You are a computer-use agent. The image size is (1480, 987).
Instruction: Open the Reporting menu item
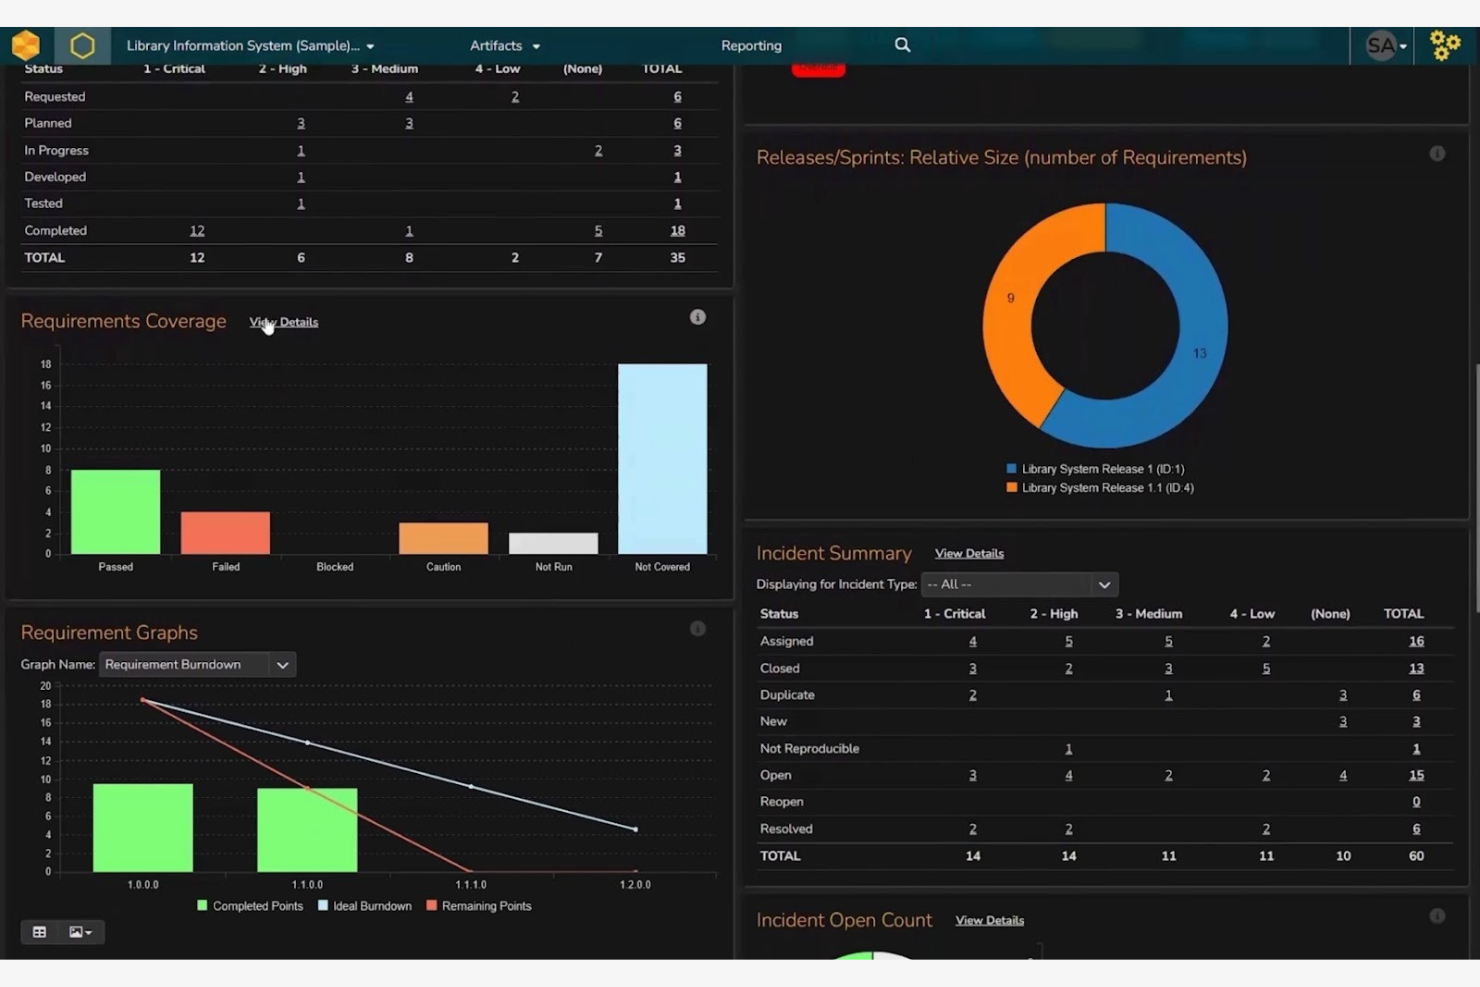(751, 46)
